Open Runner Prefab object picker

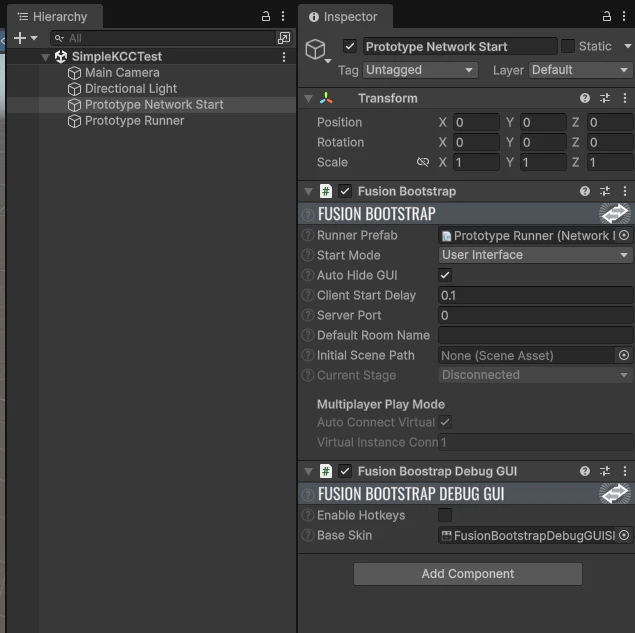click(x=624, y=235)
